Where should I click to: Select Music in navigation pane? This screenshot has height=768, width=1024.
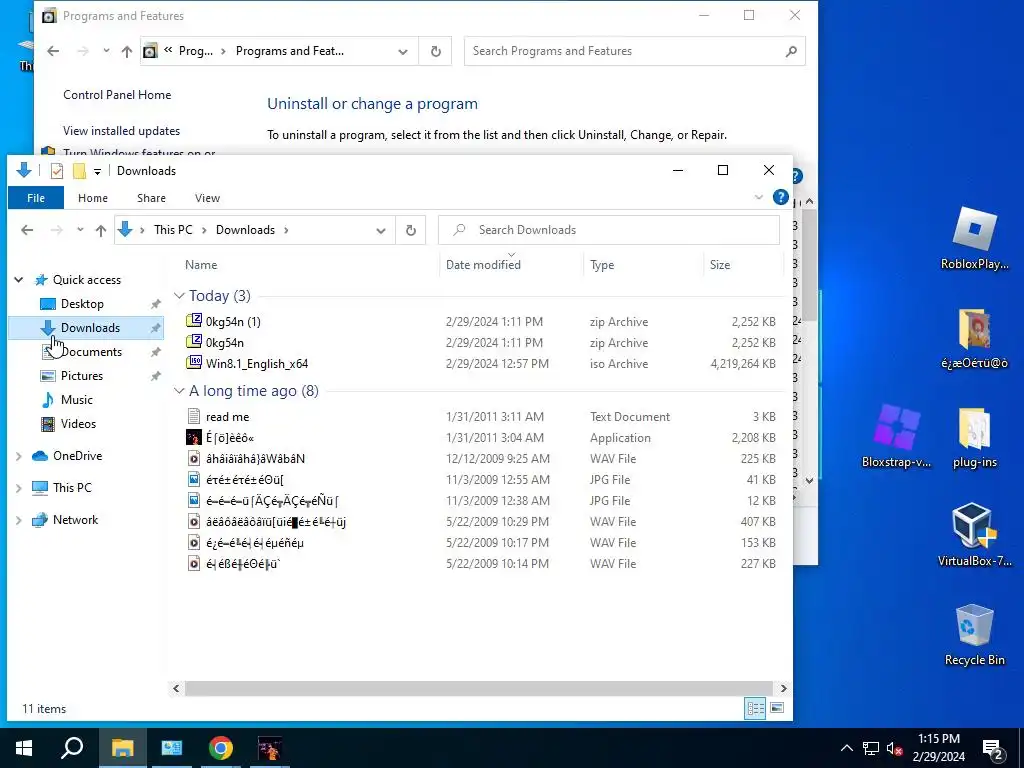pos(76,400)
